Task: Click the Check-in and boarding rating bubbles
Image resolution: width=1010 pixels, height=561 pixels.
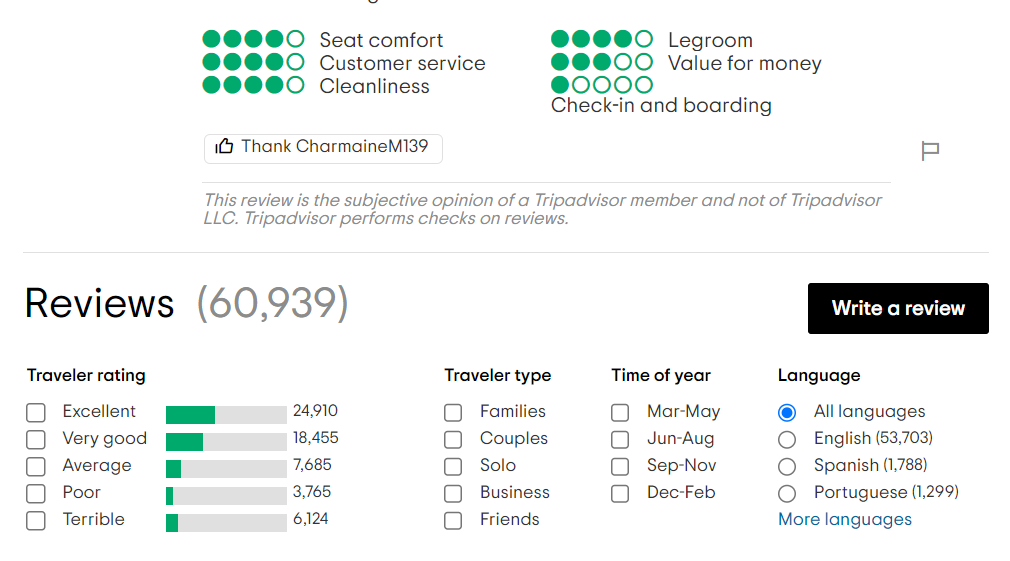Action: click(x=602, y=85)
